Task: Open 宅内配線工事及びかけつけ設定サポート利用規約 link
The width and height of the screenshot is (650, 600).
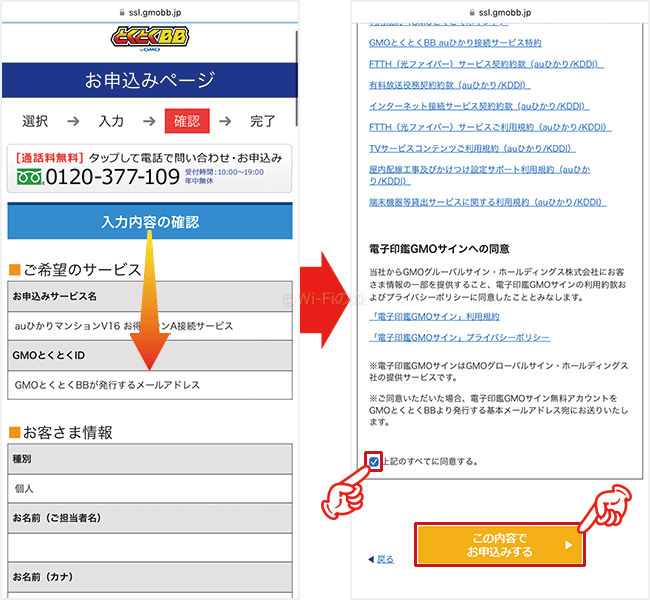Action: pos(479,175)
